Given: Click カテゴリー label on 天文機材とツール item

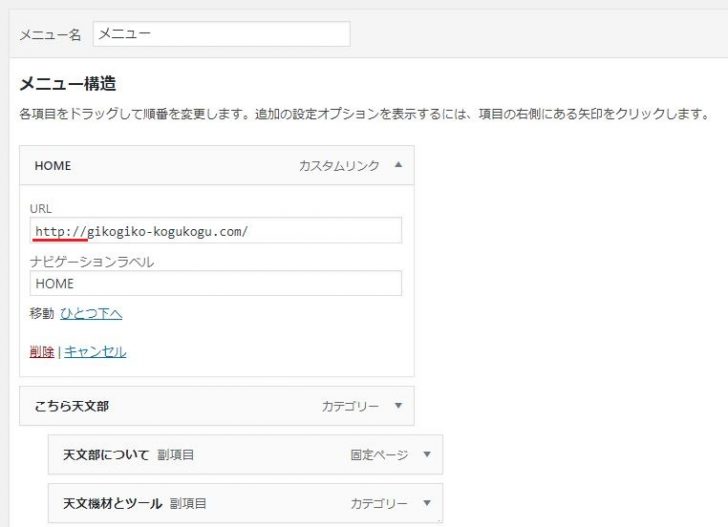Looking at the screenshot, I should point(379,503).
